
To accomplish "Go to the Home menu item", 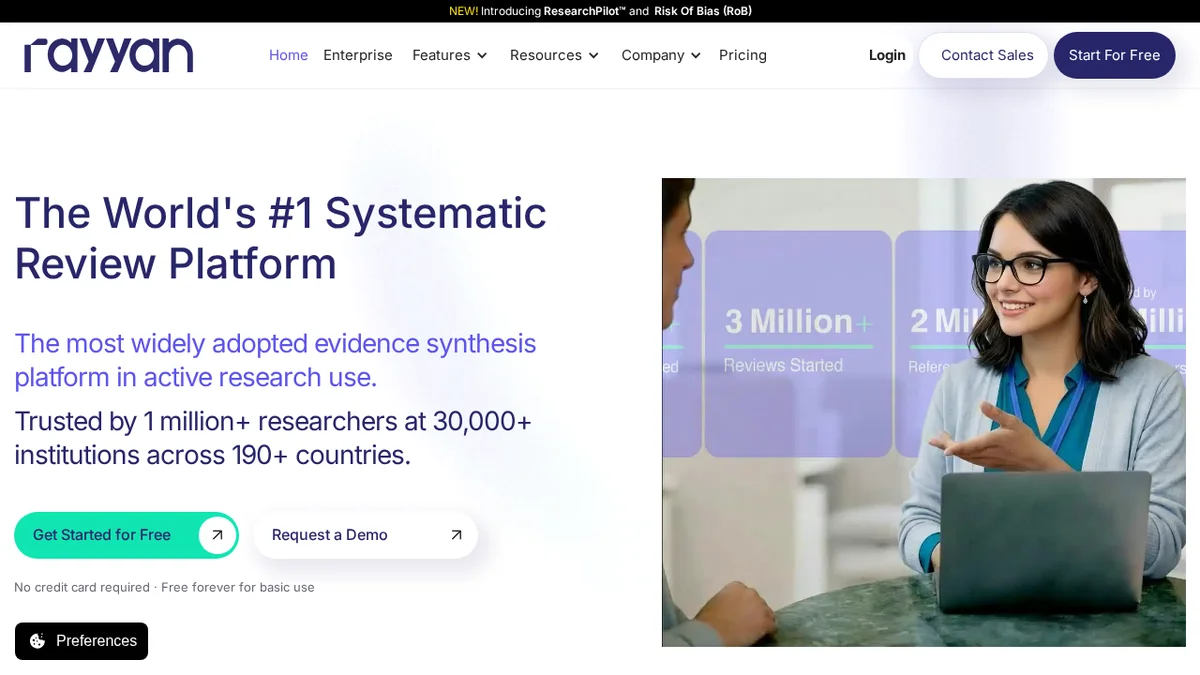I will pyautogui.click(x=288, y=55).
